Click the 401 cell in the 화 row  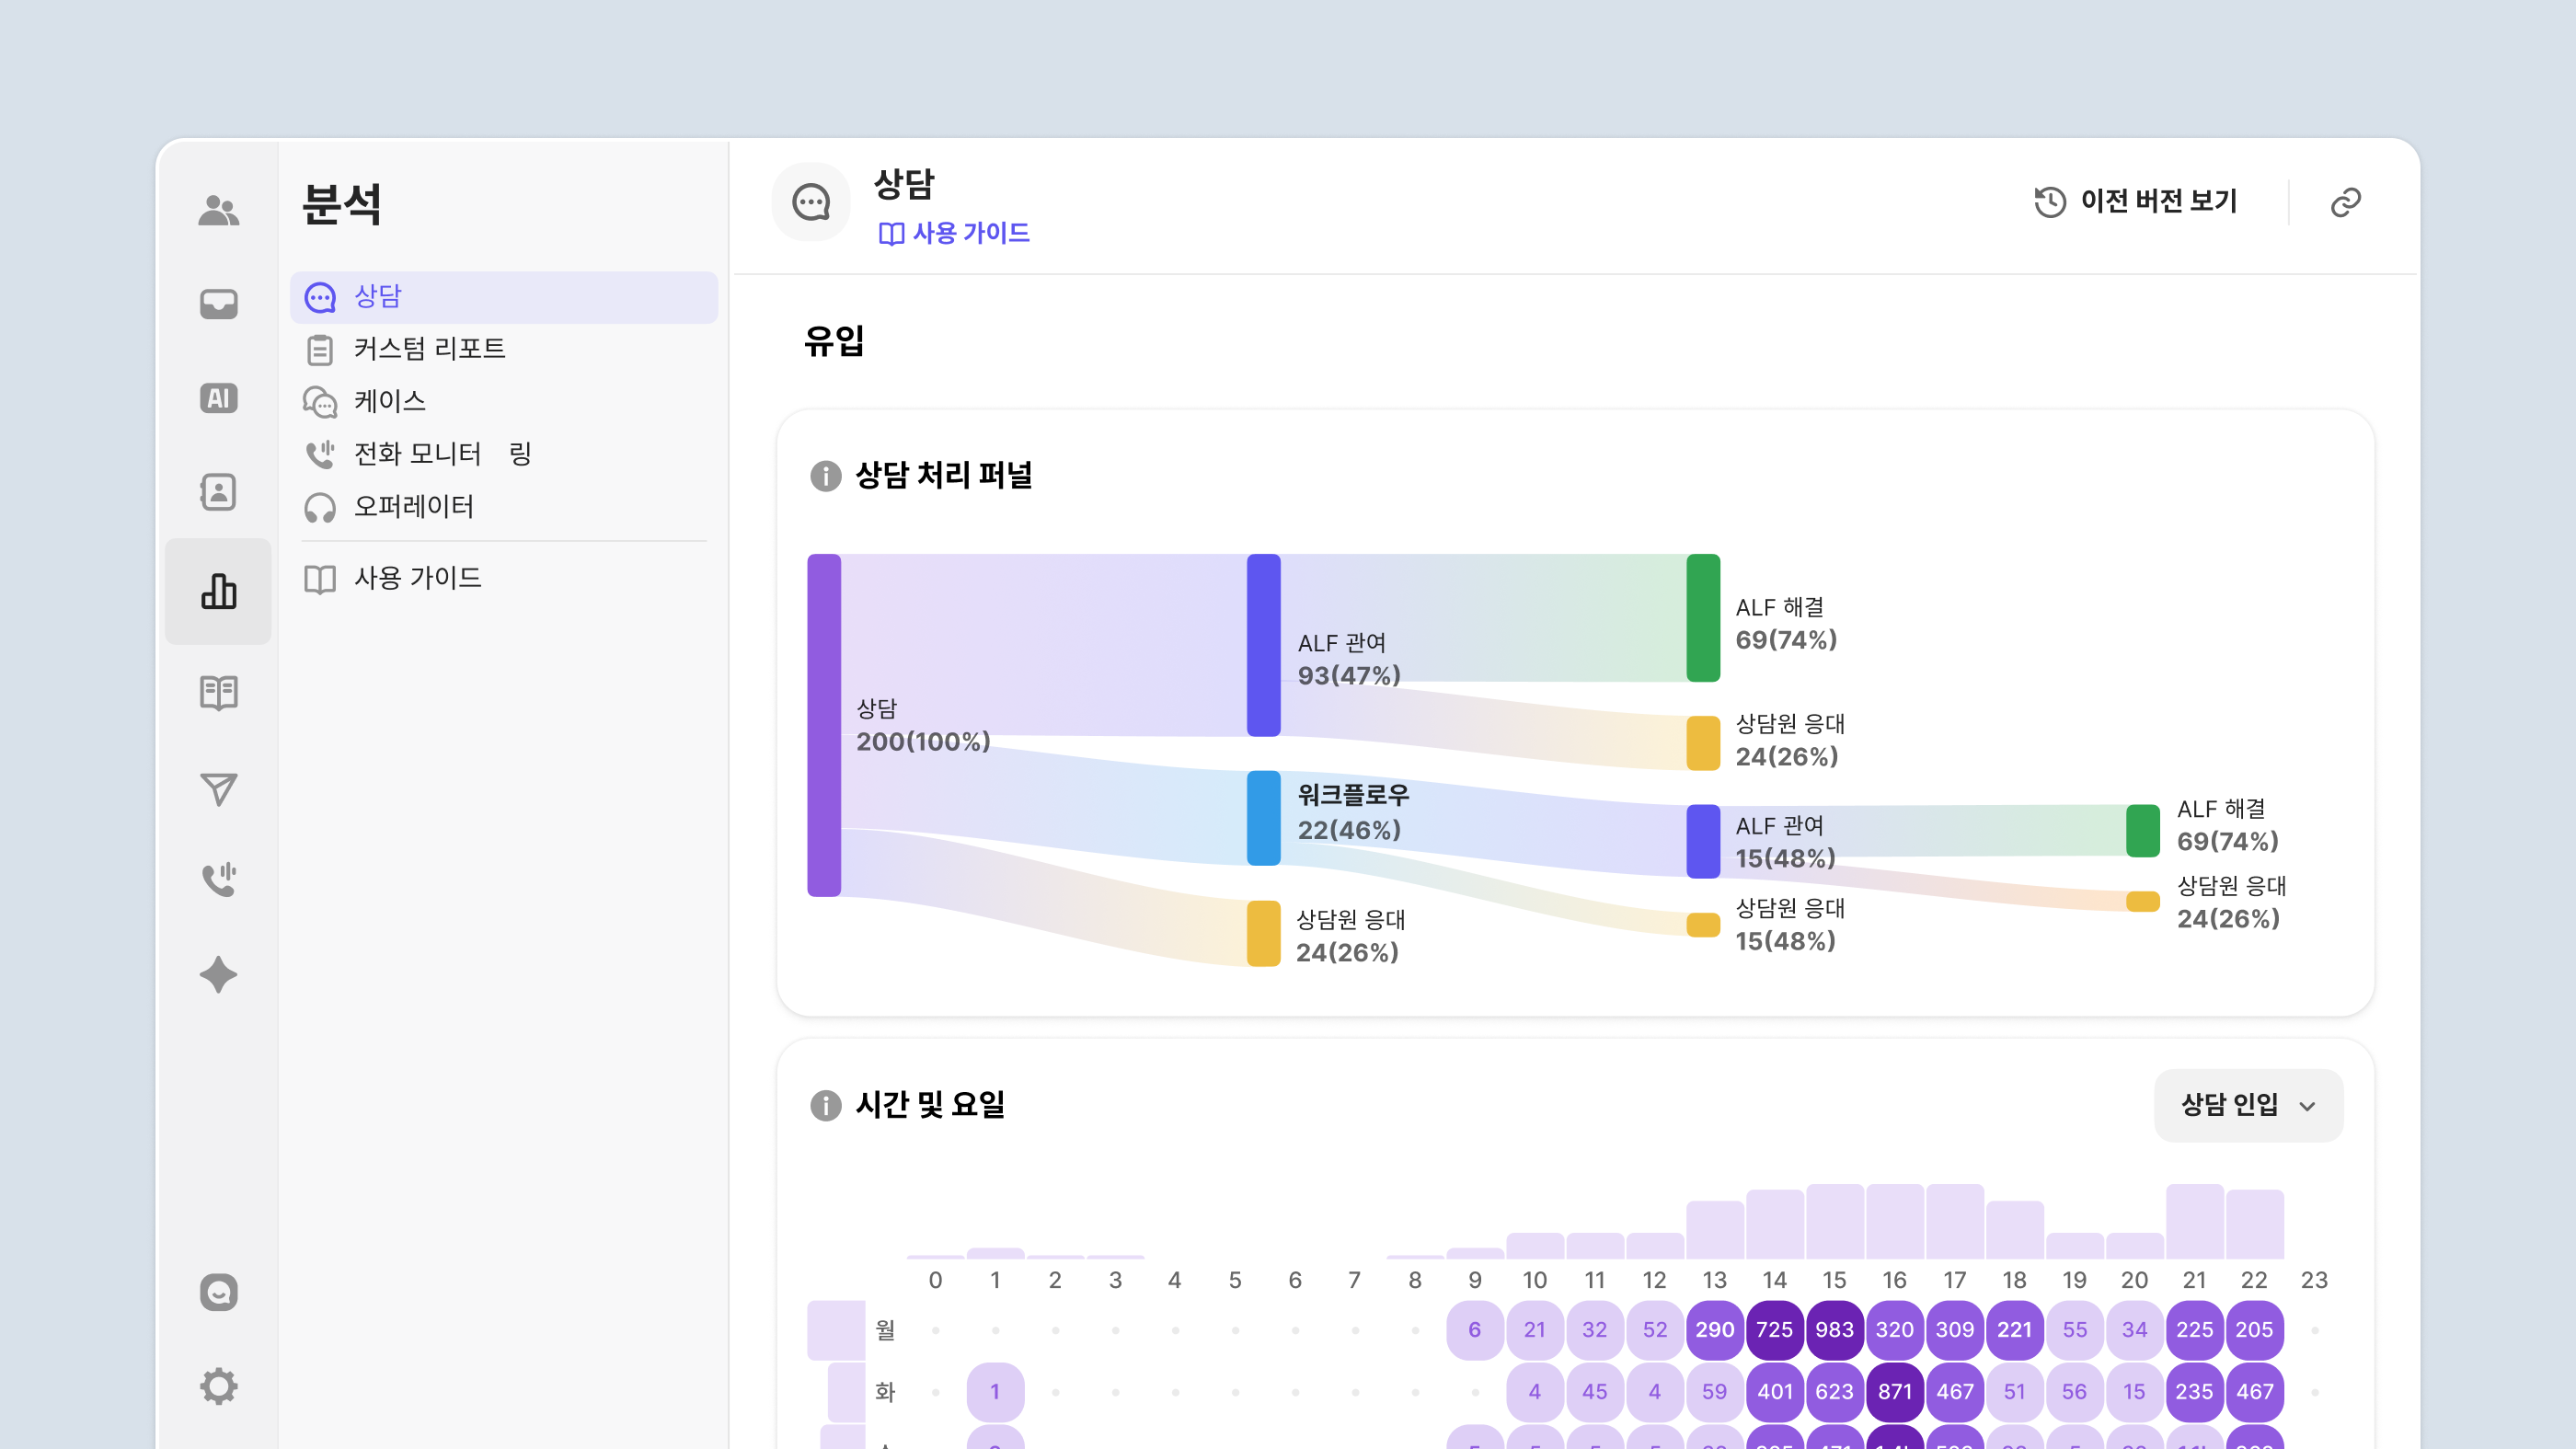pos(1775,1392)
